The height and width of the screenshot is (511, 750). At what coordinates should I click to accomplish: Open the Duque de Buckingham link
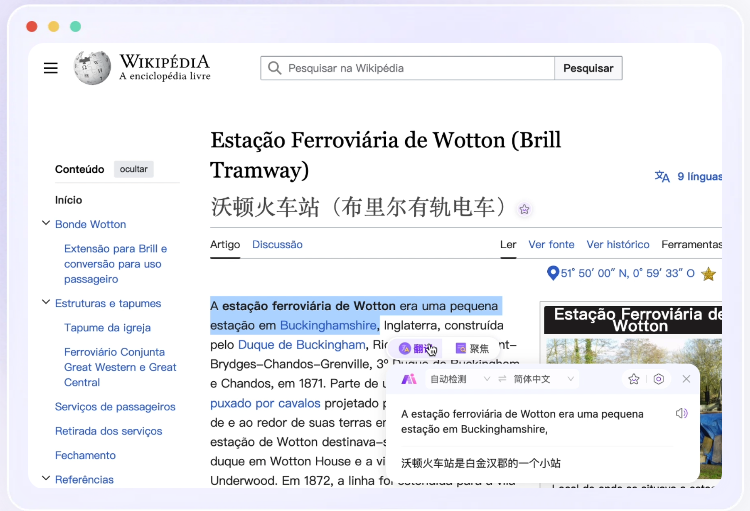302,344
